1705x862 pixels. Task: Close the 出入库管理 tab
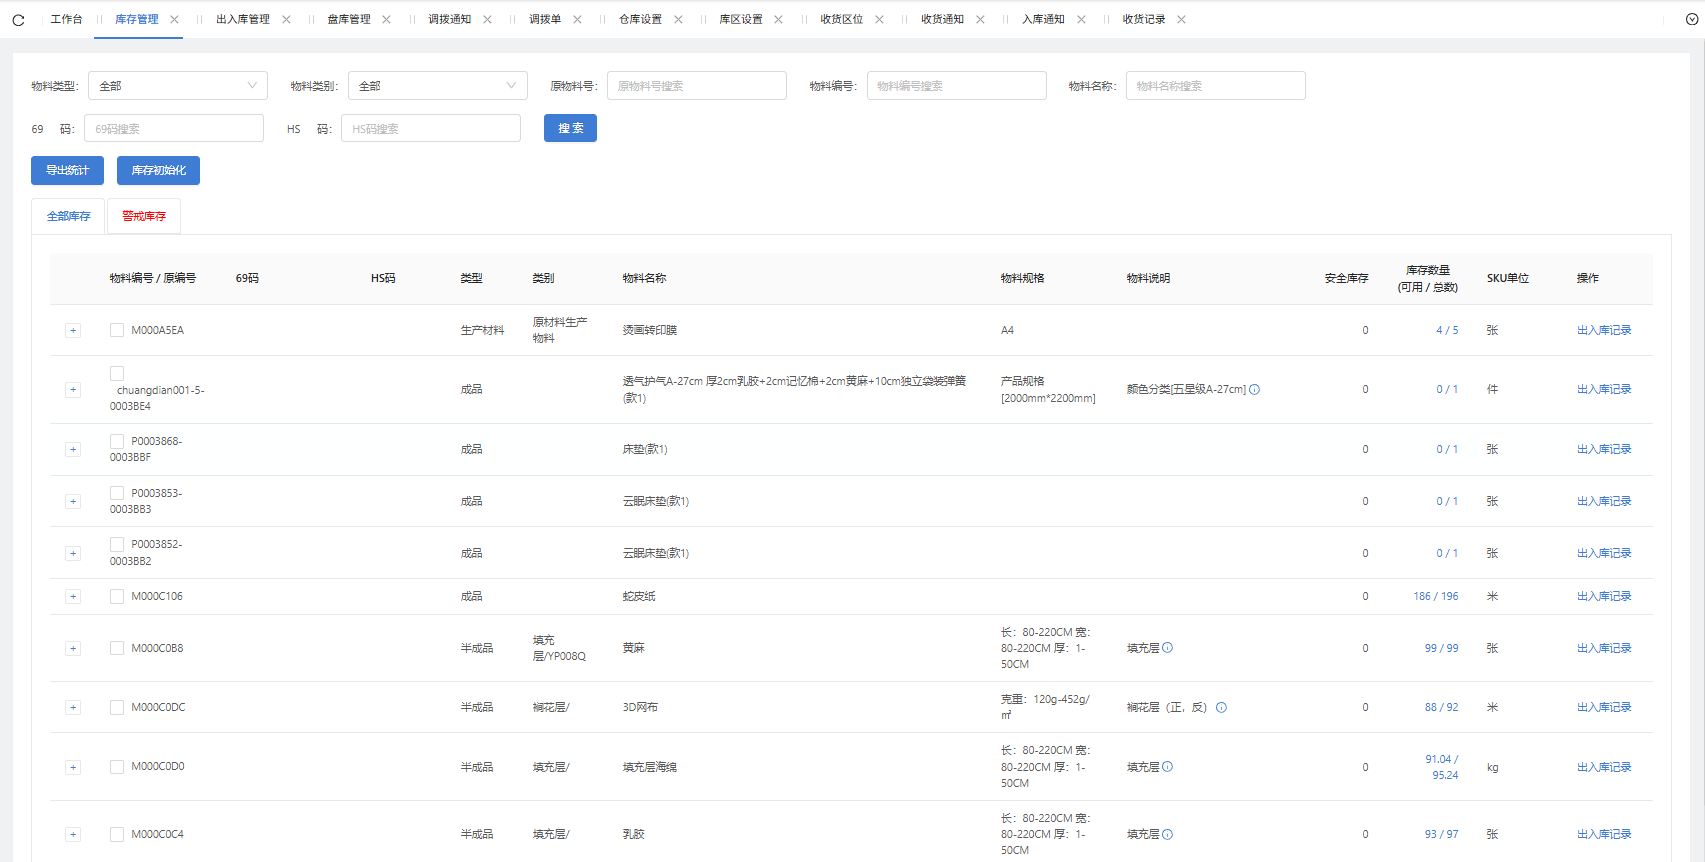(287, 19)
